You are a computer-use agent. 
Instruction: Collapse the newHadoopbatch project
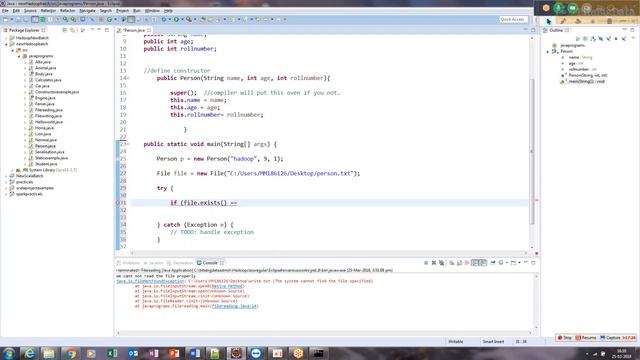6,44
